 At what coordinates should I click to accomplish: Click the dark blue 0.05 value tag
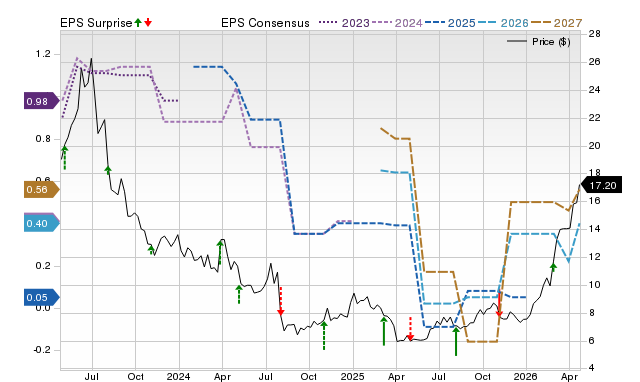point(42,298)
